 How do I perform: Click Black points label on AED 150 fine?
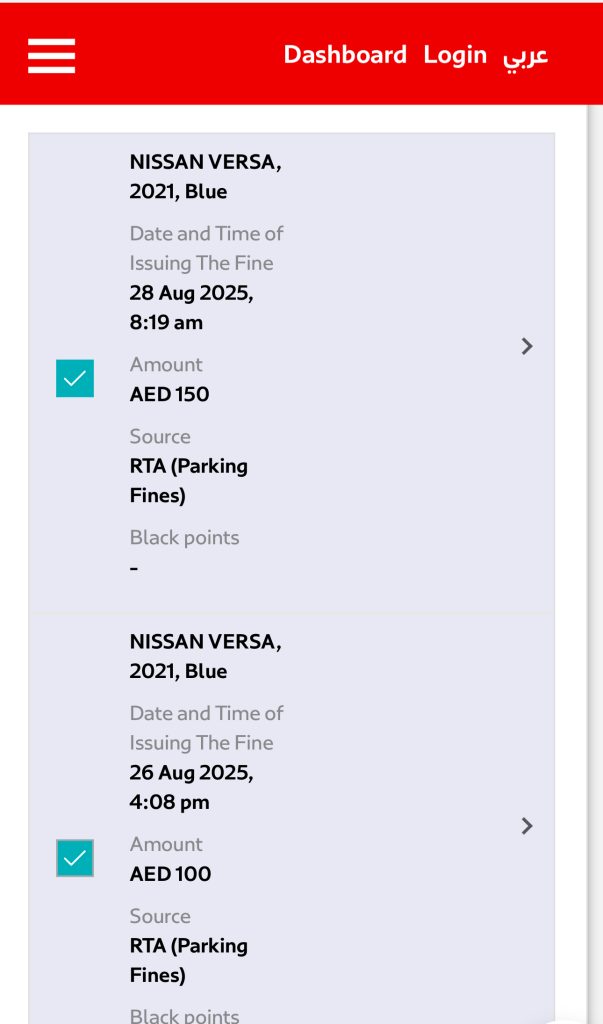click(x=184, y=538)
